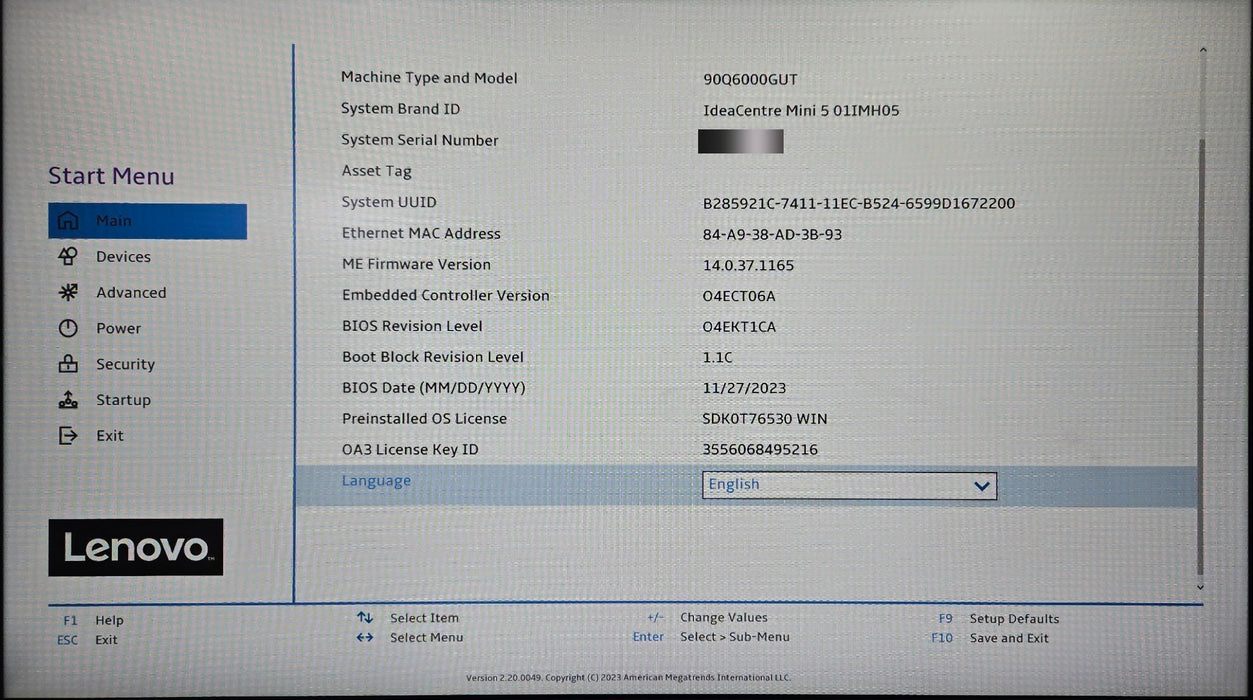Screen dimensions: 1253x700
Task: Click the BIOS Date (MM/DD/YYYY) label
Action: 433,388
